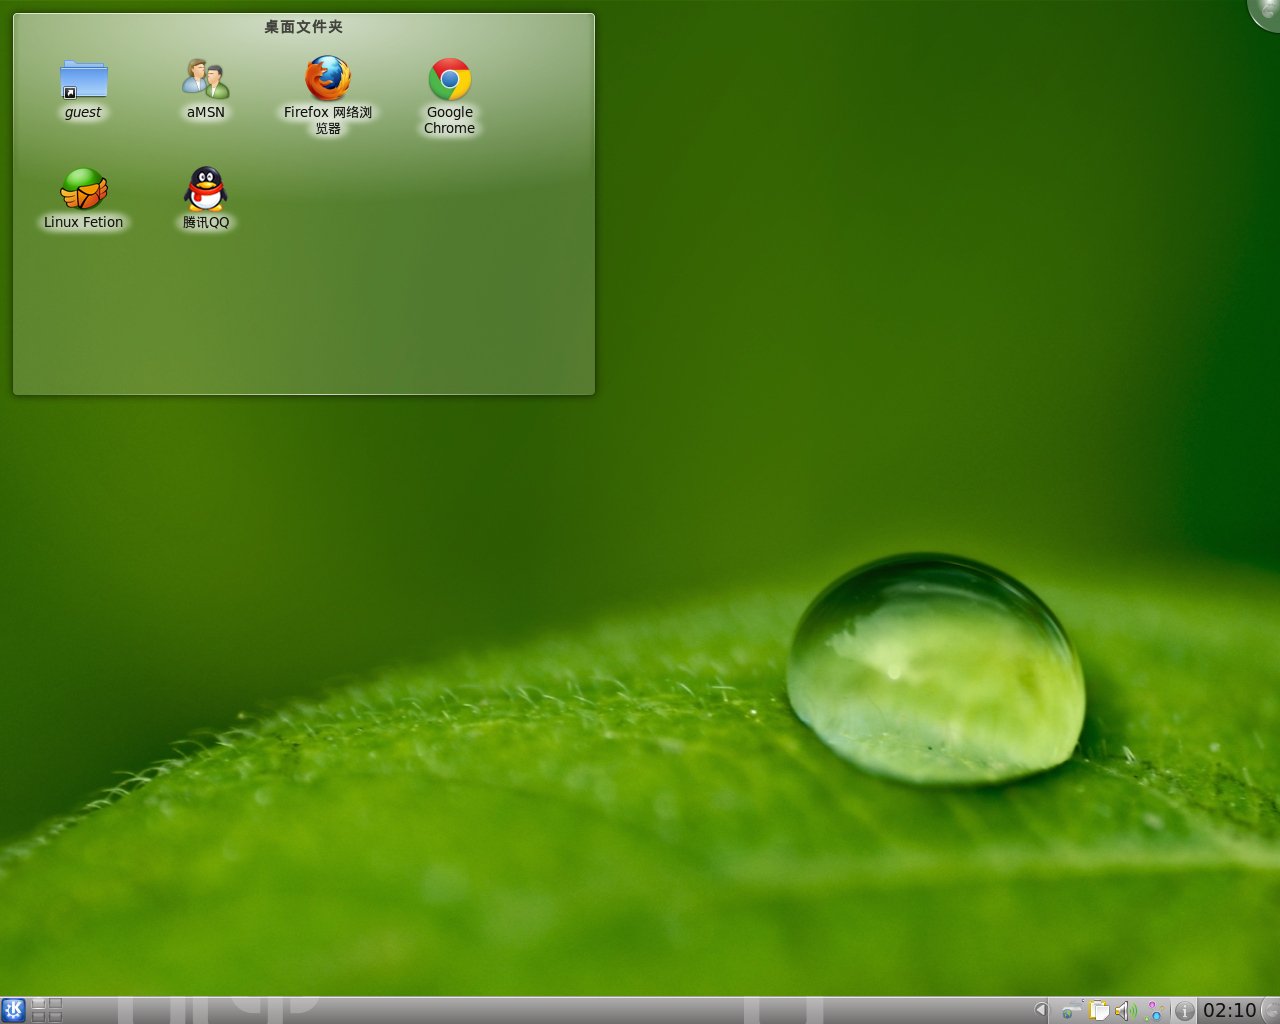Open the volume speaker tray icon
The height and width of the screenshot is (1024, 1280).
[1126, 1010]
